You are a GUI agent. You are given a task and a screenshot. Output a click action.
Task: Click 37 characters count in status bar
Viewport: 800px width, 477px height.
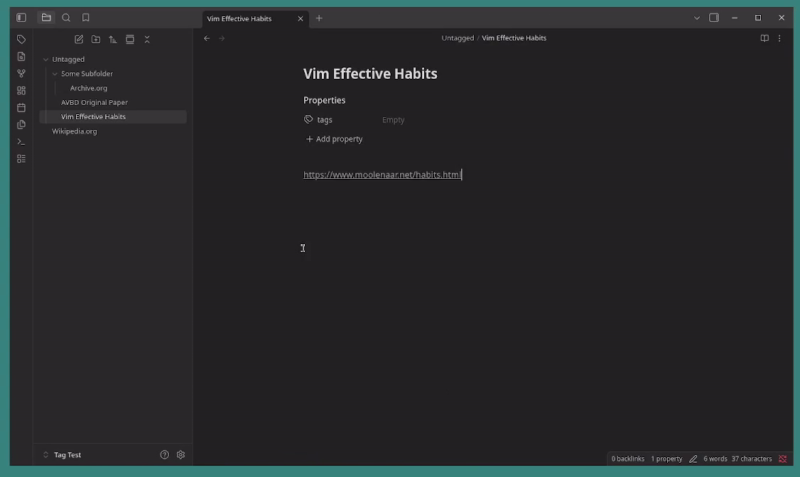[x=752, y=459]
